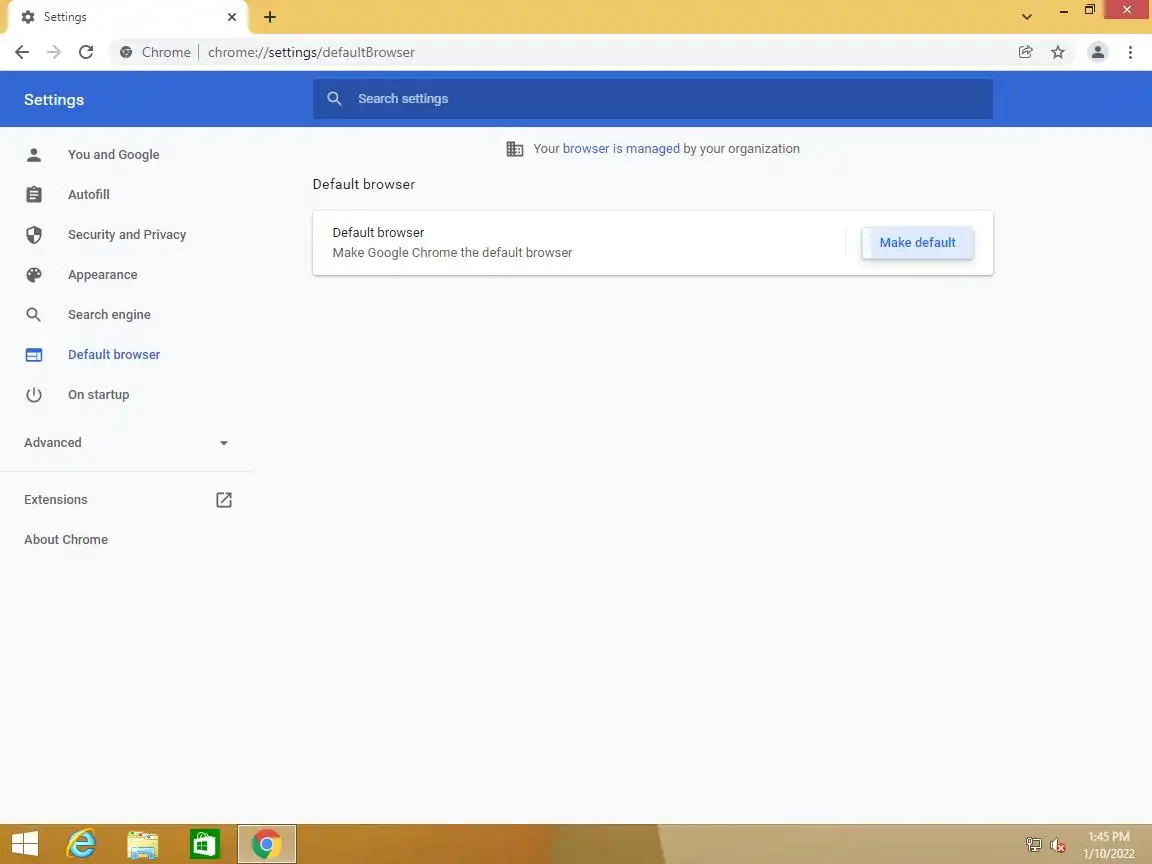This screenshot has width=1152, height=864.
Task: Focus the Search settings field
Action: pyautogui.click(x=652, y=98)
